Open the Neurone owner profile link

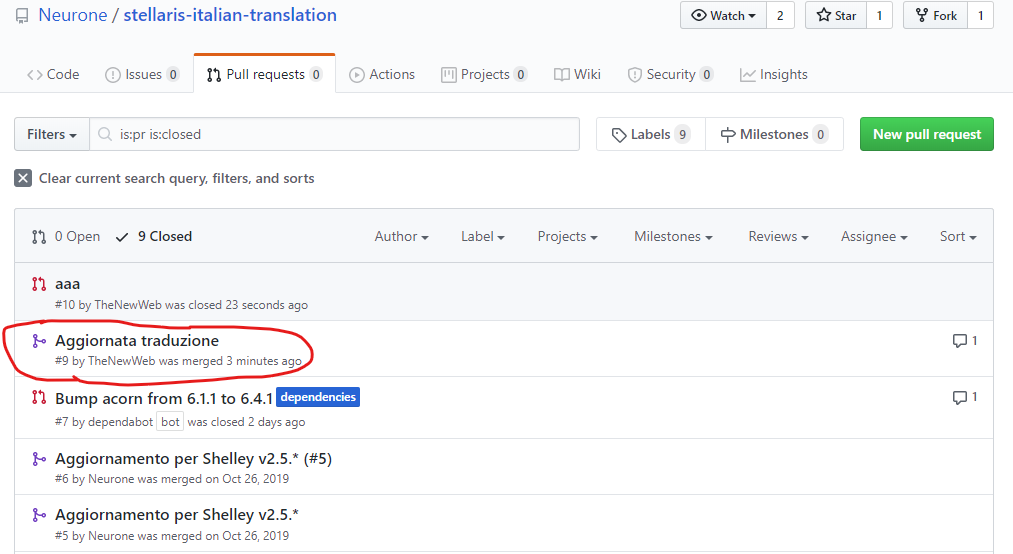coord(73,15)
